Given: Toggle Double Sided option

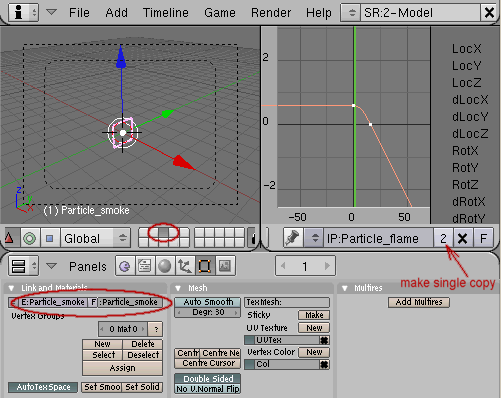Looking at the screenshot, I should tap(208, 379).
